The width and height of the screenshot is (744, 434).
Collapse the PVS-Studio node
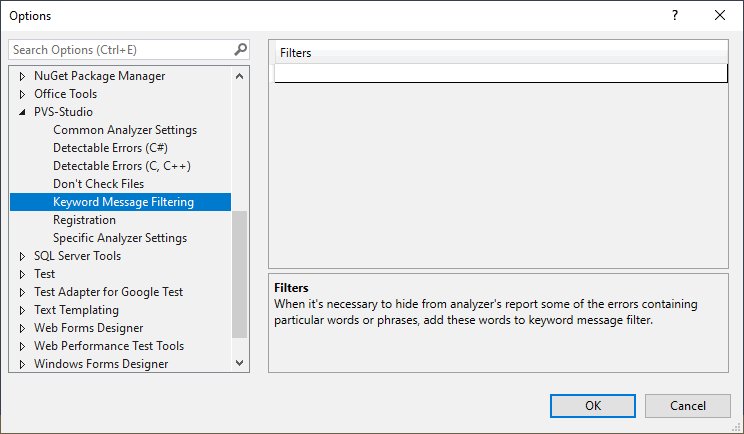click(x=22, y=112)
